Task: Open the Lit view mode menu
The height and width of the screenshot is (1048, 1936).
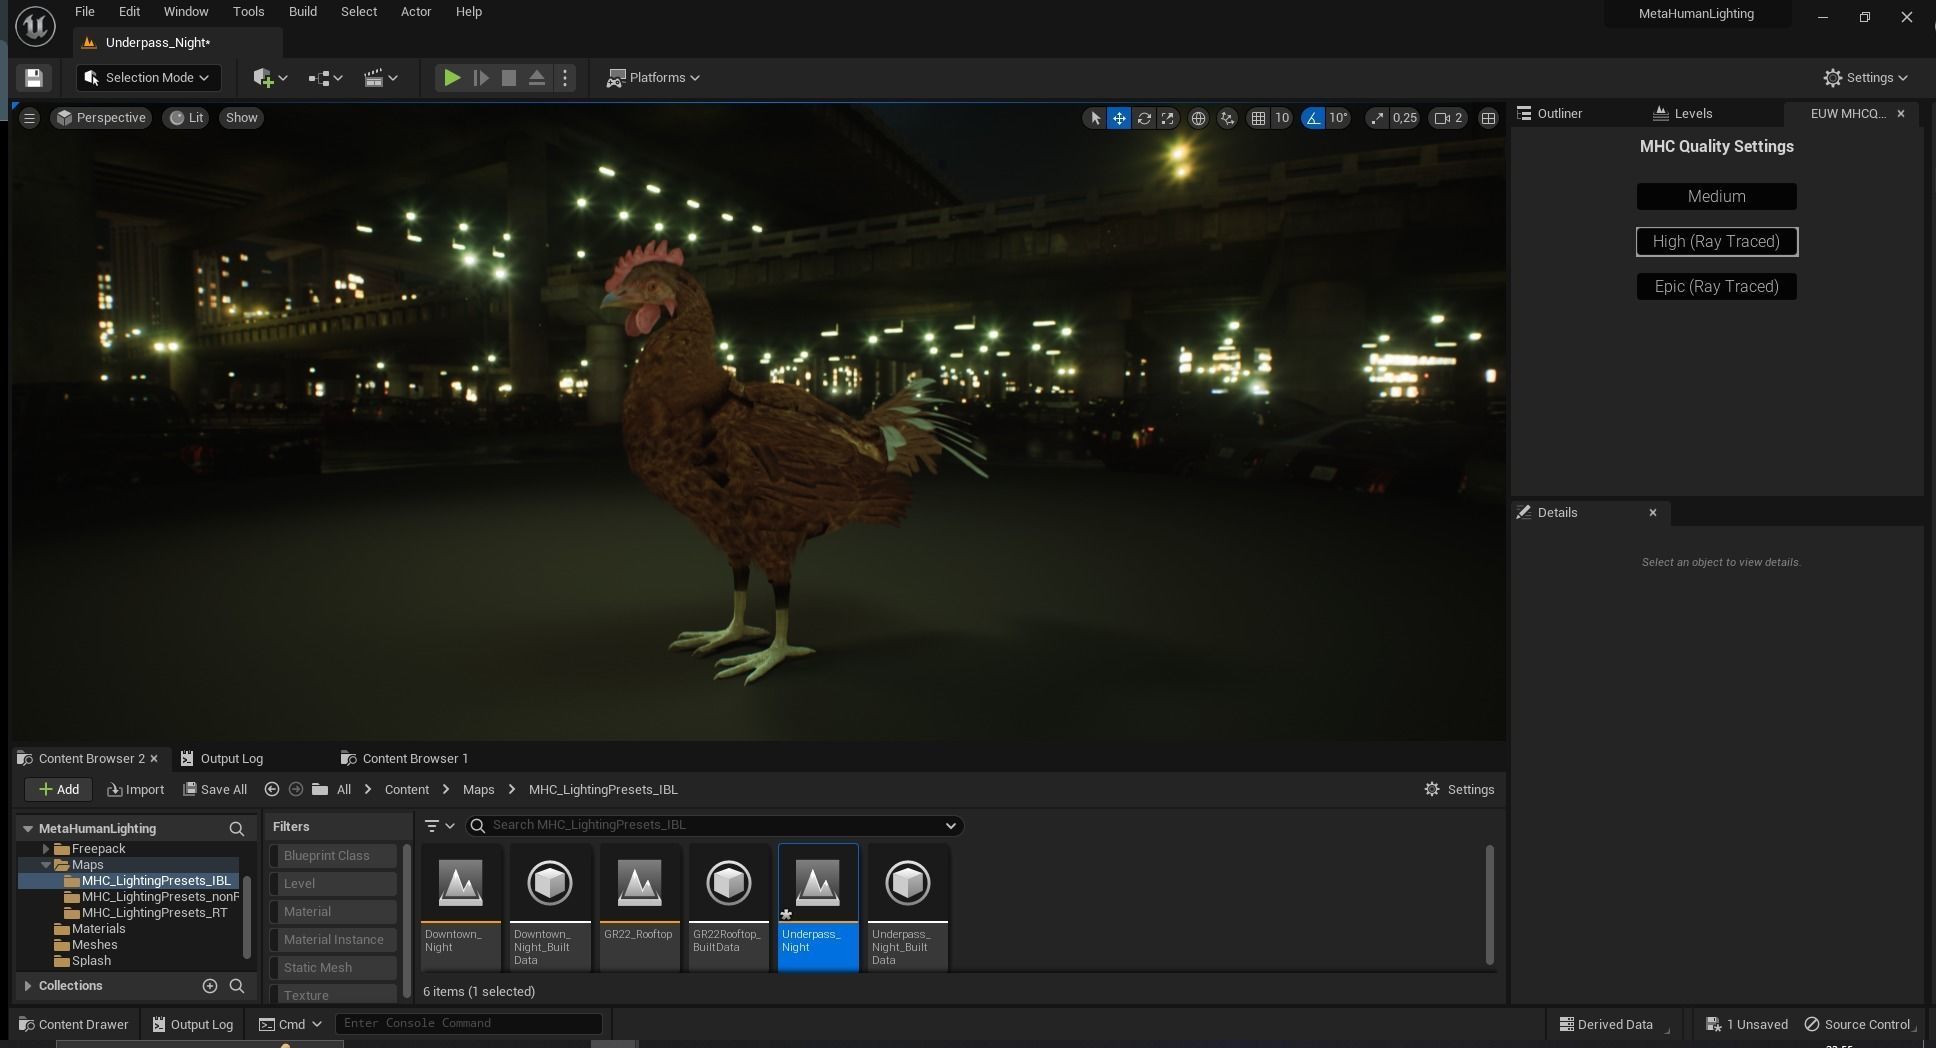Action: (186, 118)
